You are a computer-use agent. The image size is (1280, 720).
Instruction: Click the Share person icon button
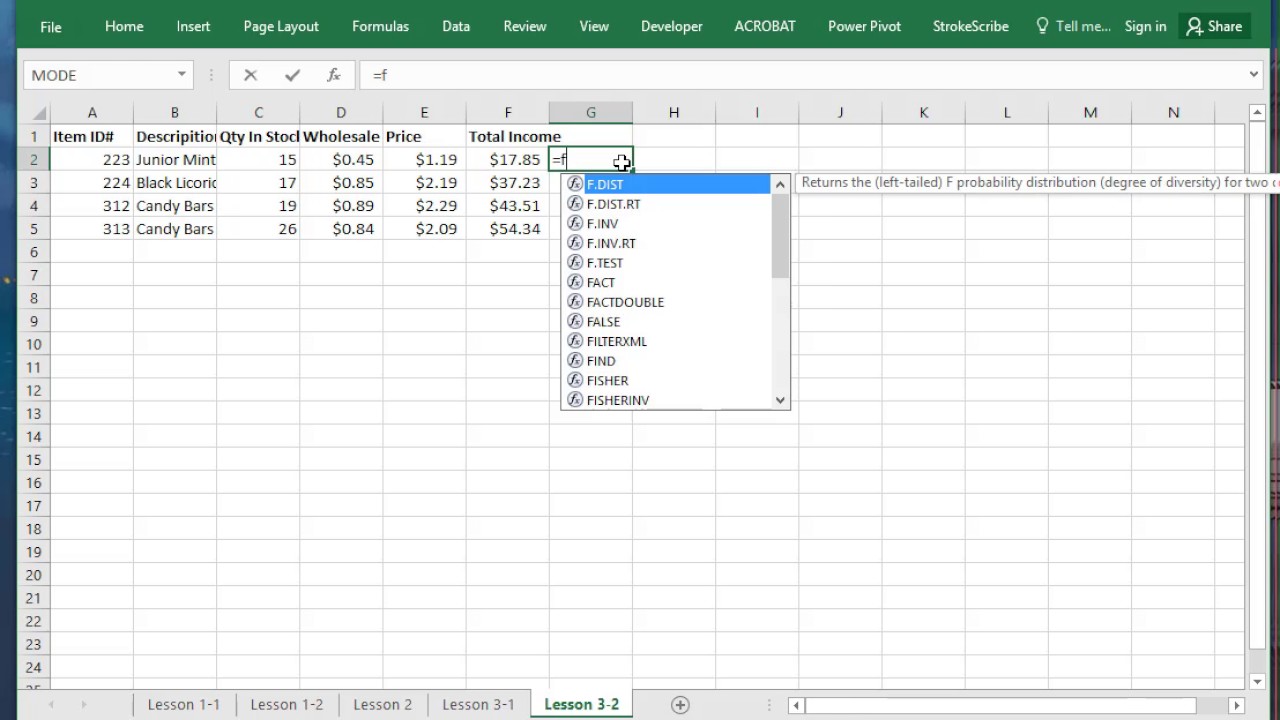[x=1215, y=27]
